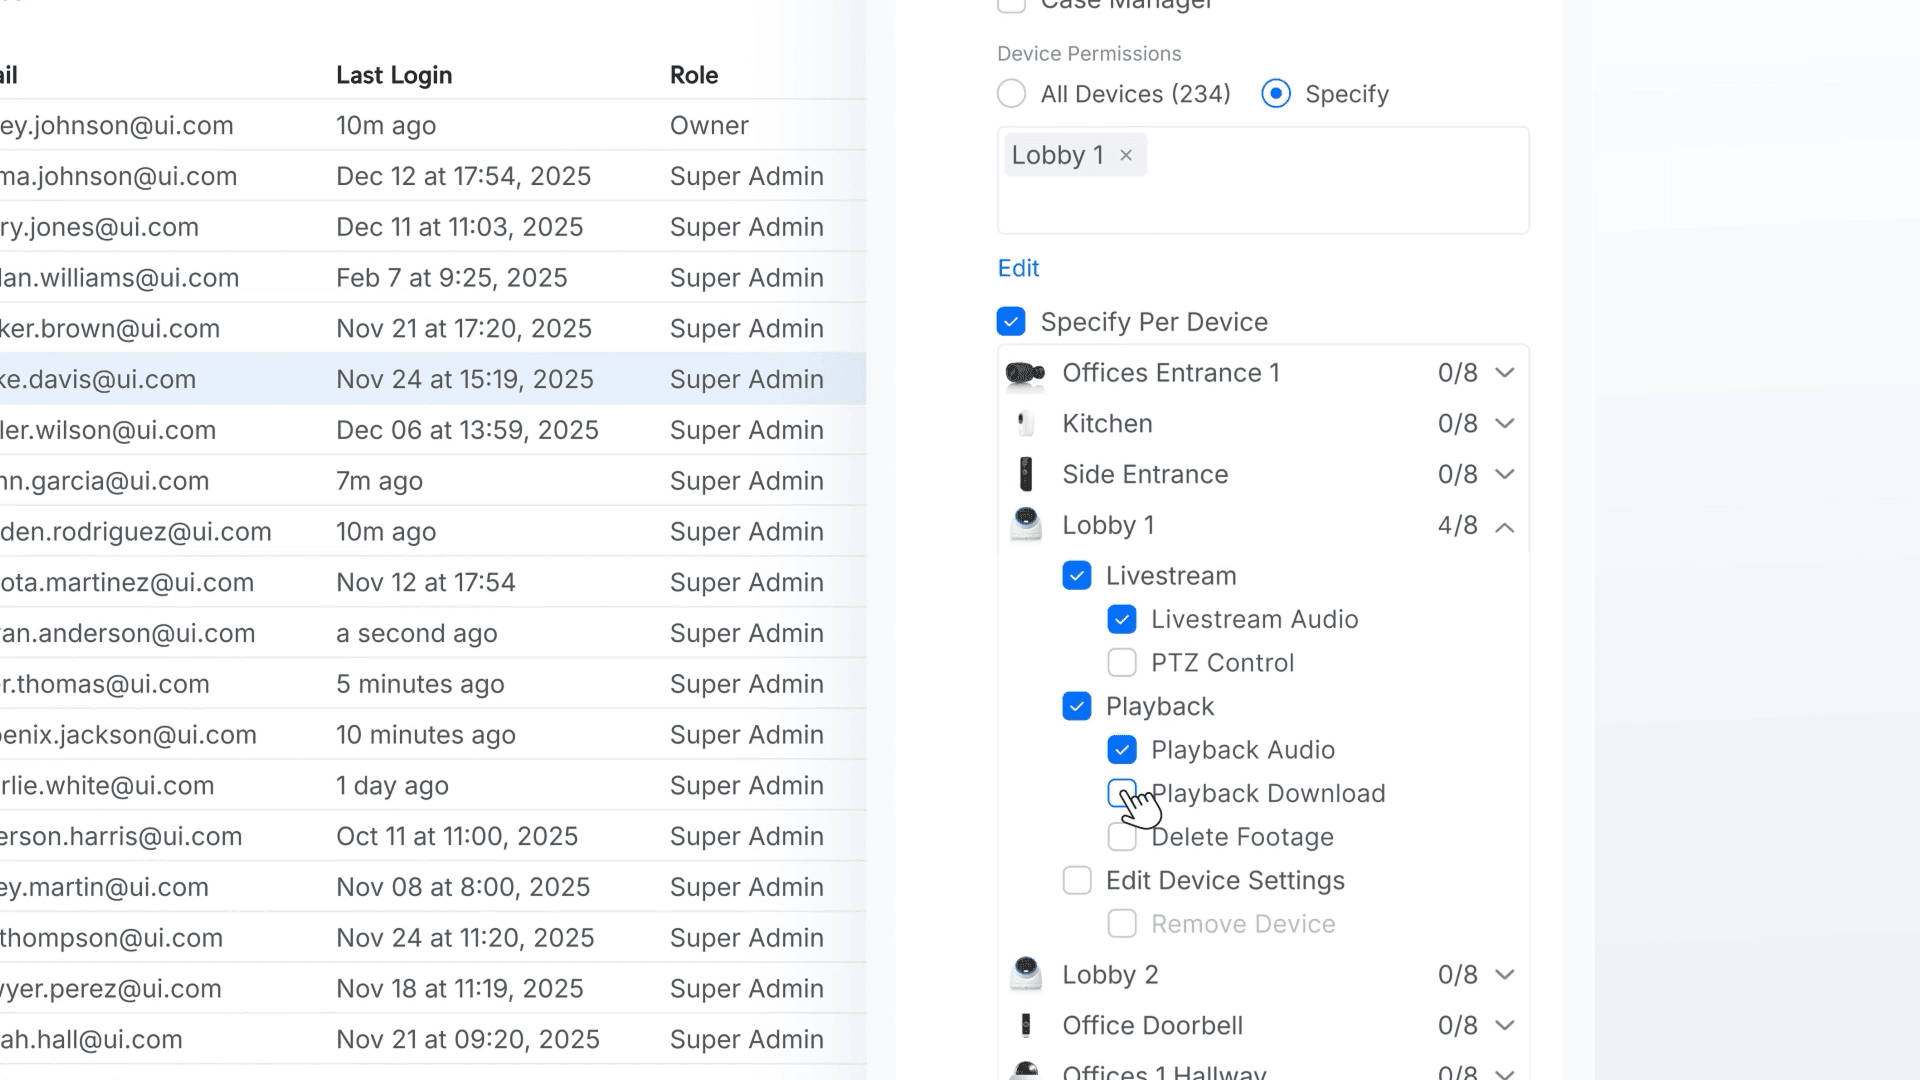This screenshot has width=1920, height=1080.
Task: Remove the Lobby 1 tag with the x icon
Action: 1126,155
